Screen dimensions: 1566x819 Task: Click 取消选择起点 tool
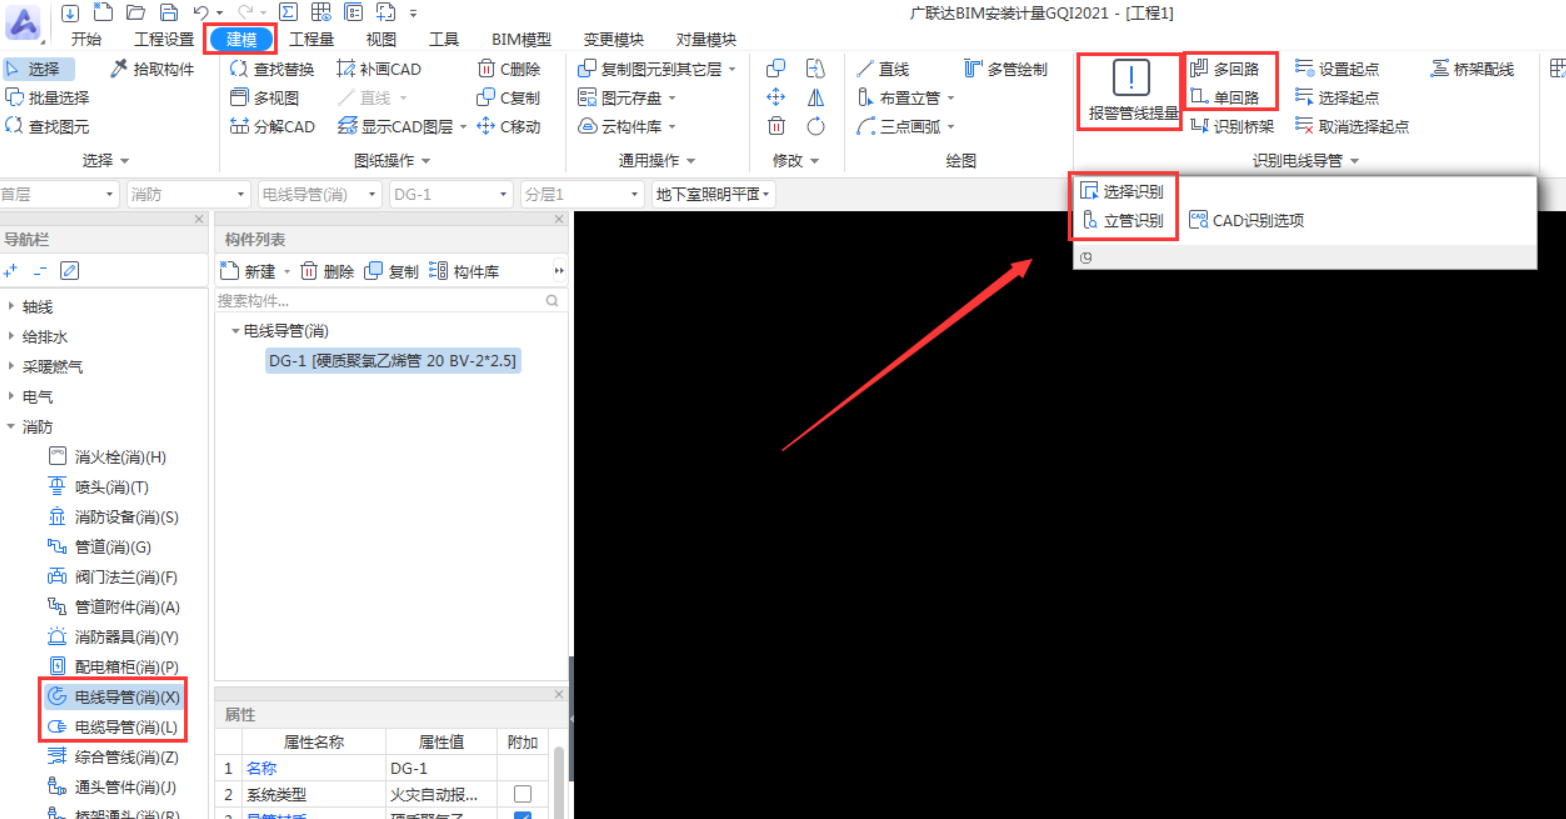coord(1352,127)
